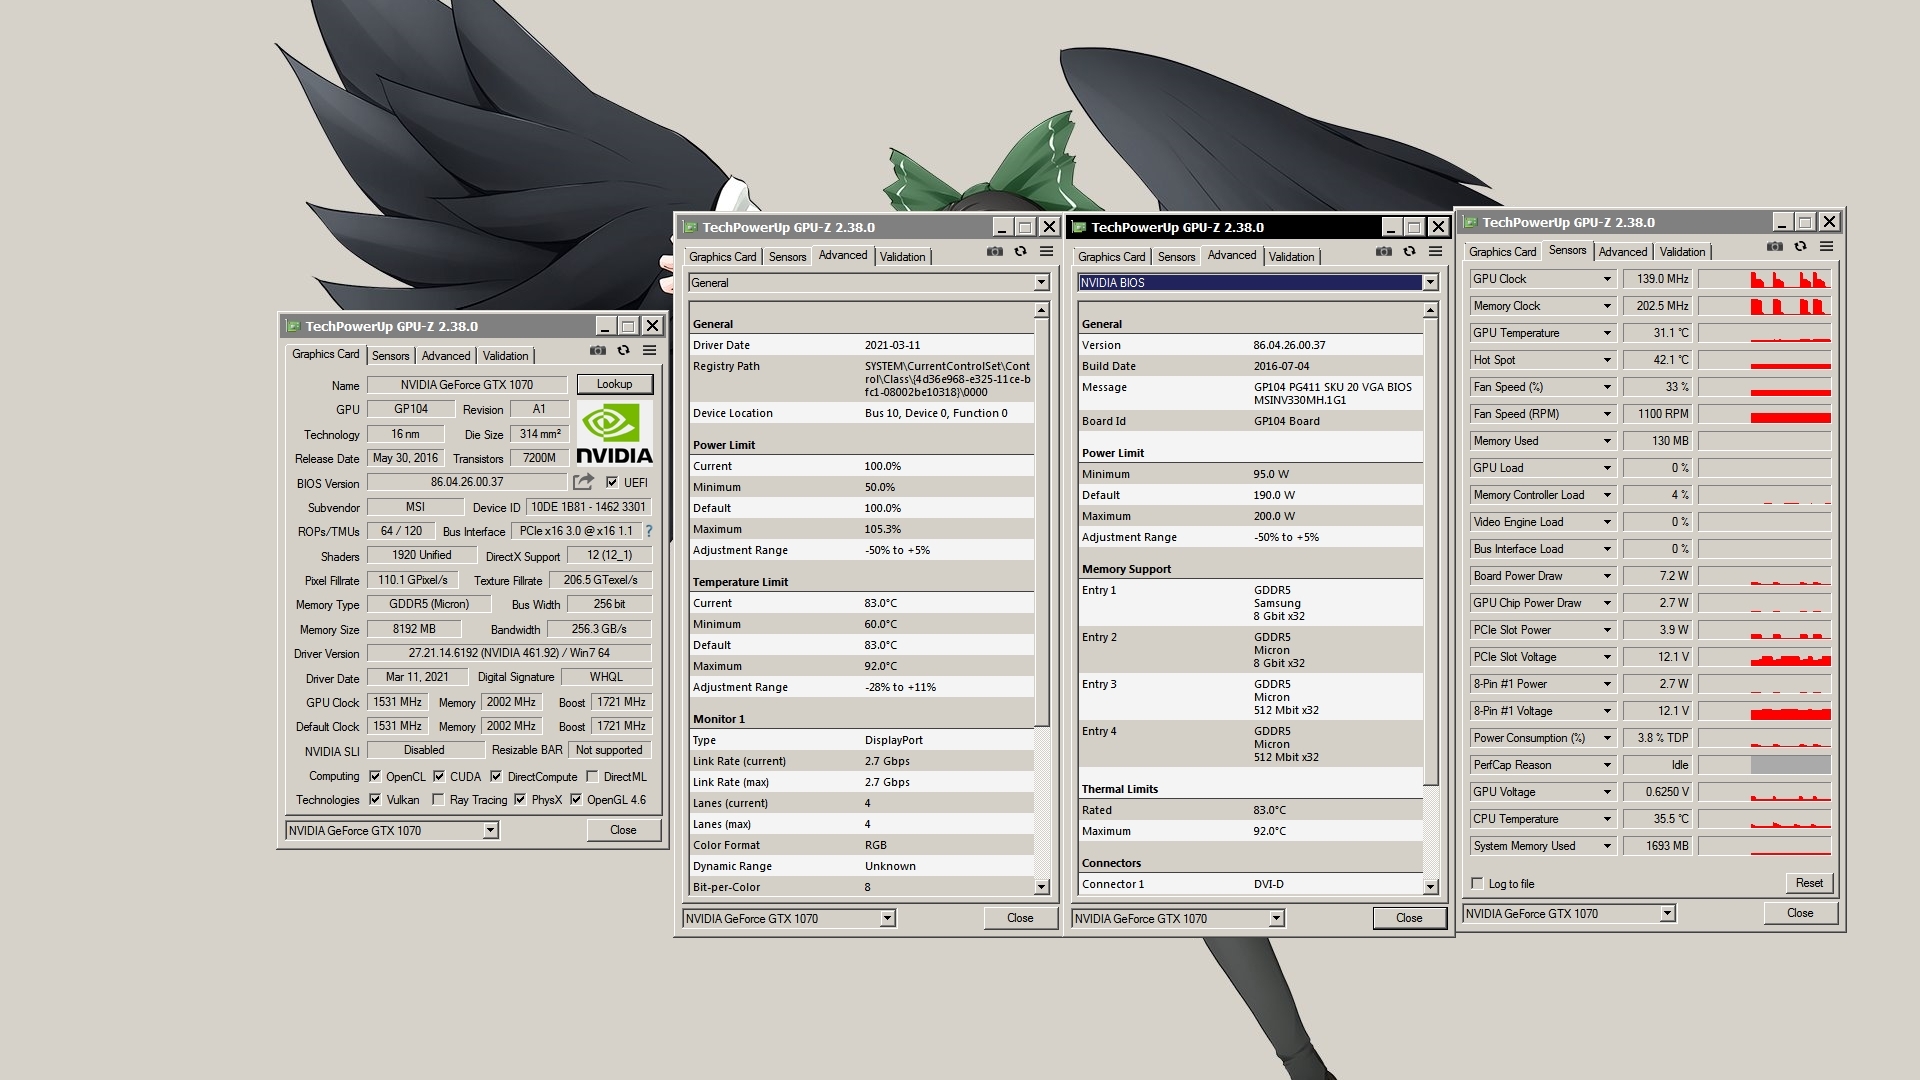Click the NVIDIA logo image
This screenshot has width=1920, height=1080.
614,434
